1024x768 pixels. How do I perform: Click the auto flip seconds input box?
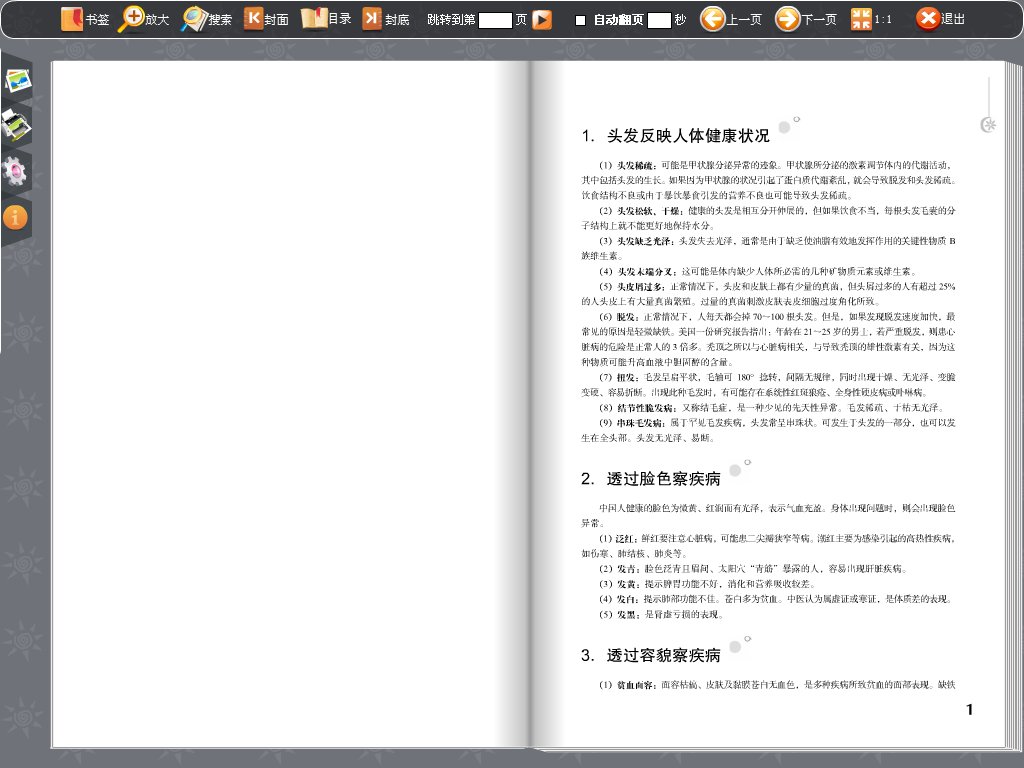pyautogui.click(x=659, y=20)
